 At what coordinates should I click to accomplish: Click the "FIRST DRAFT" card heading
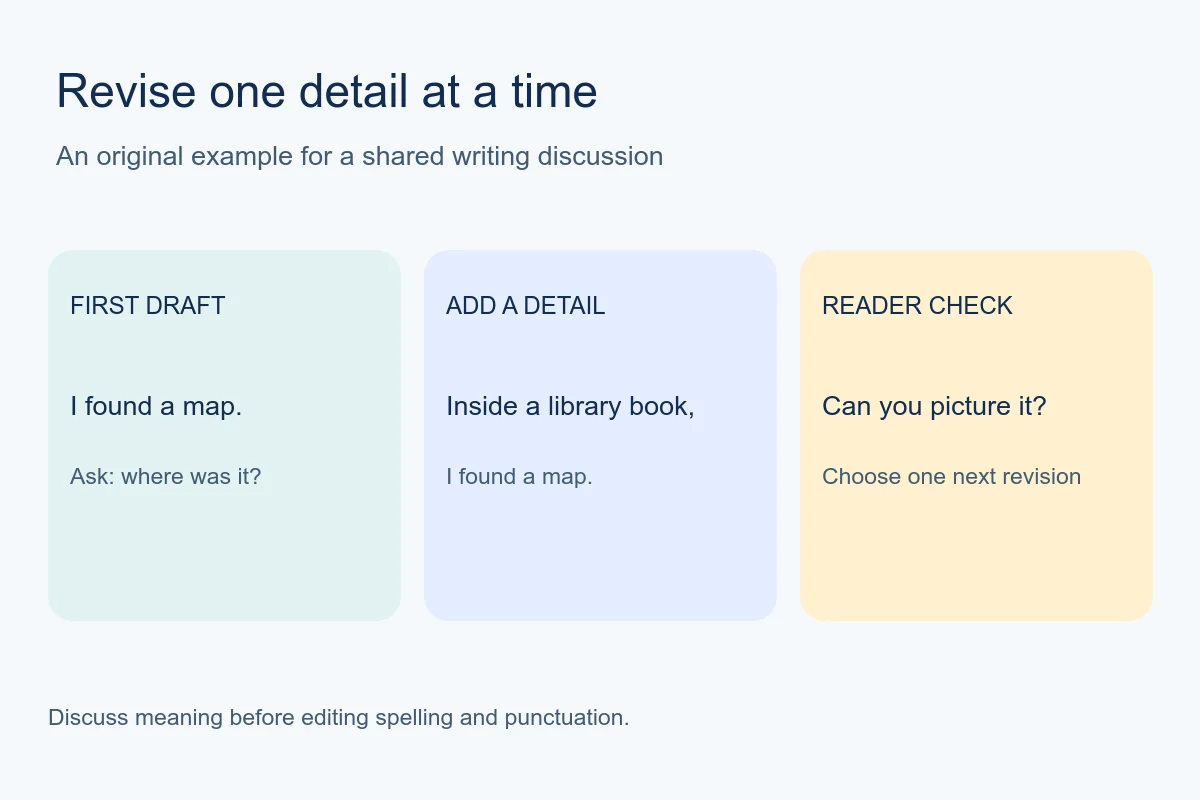[x=148, y=306]
